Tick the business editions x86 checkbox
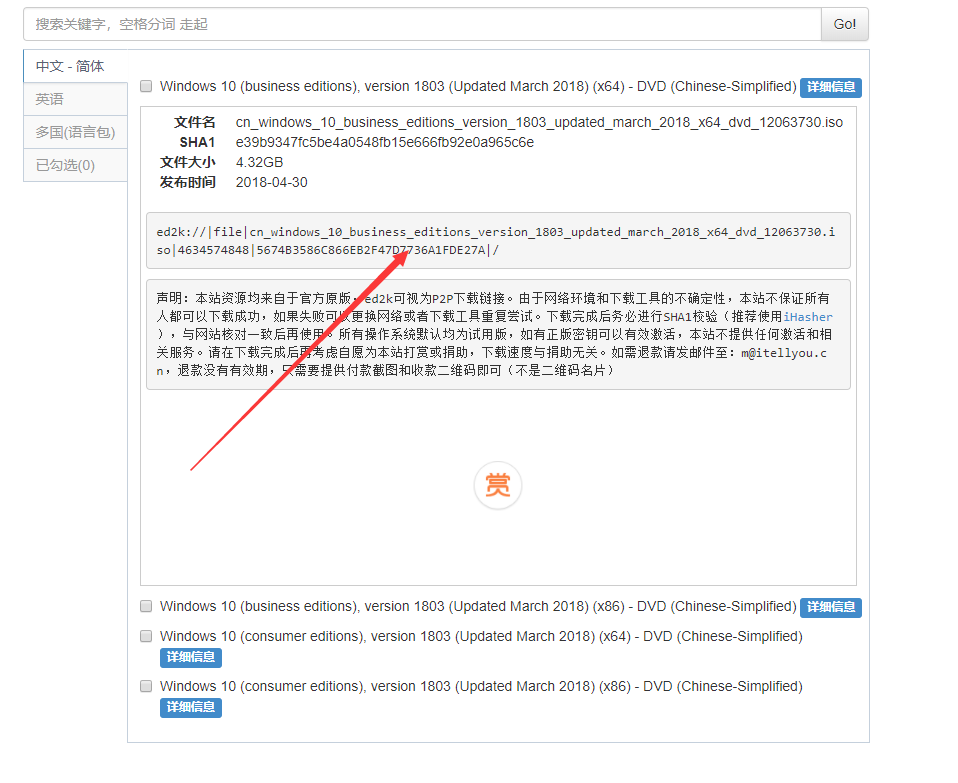958x783 pixels. 146,607
